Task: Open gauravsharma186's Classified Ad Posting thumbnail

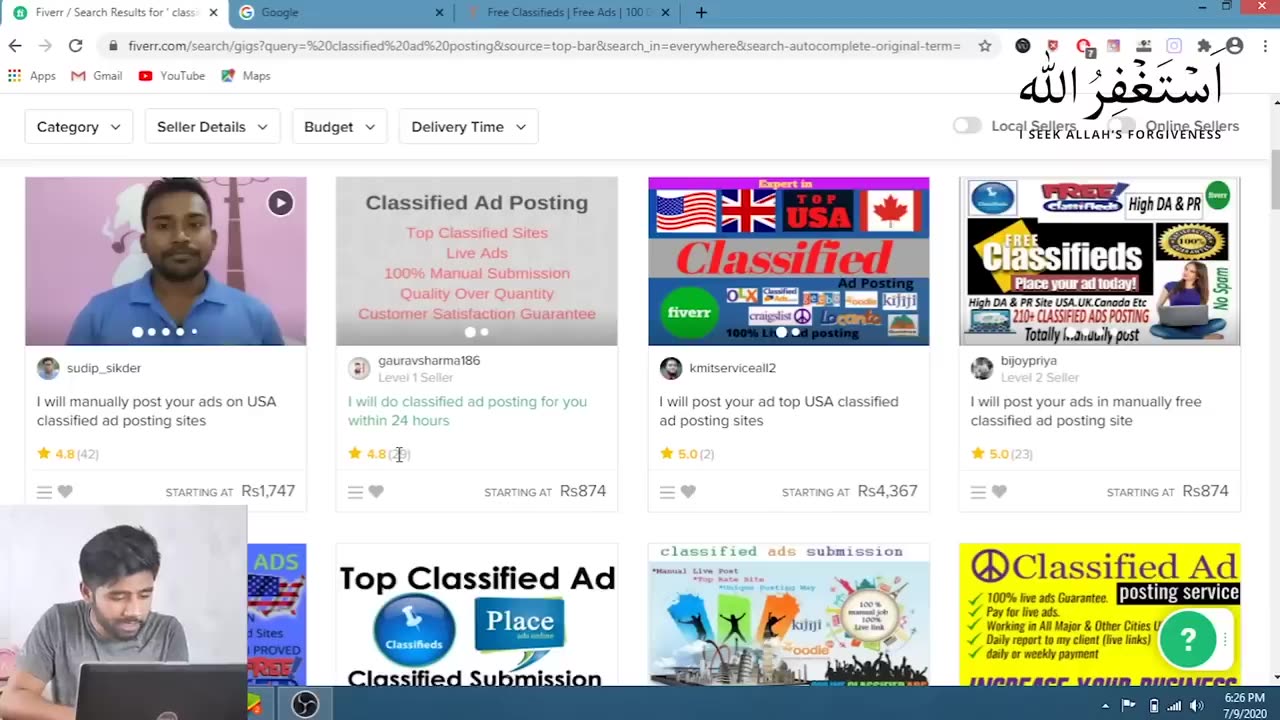Action: point(477,261)
